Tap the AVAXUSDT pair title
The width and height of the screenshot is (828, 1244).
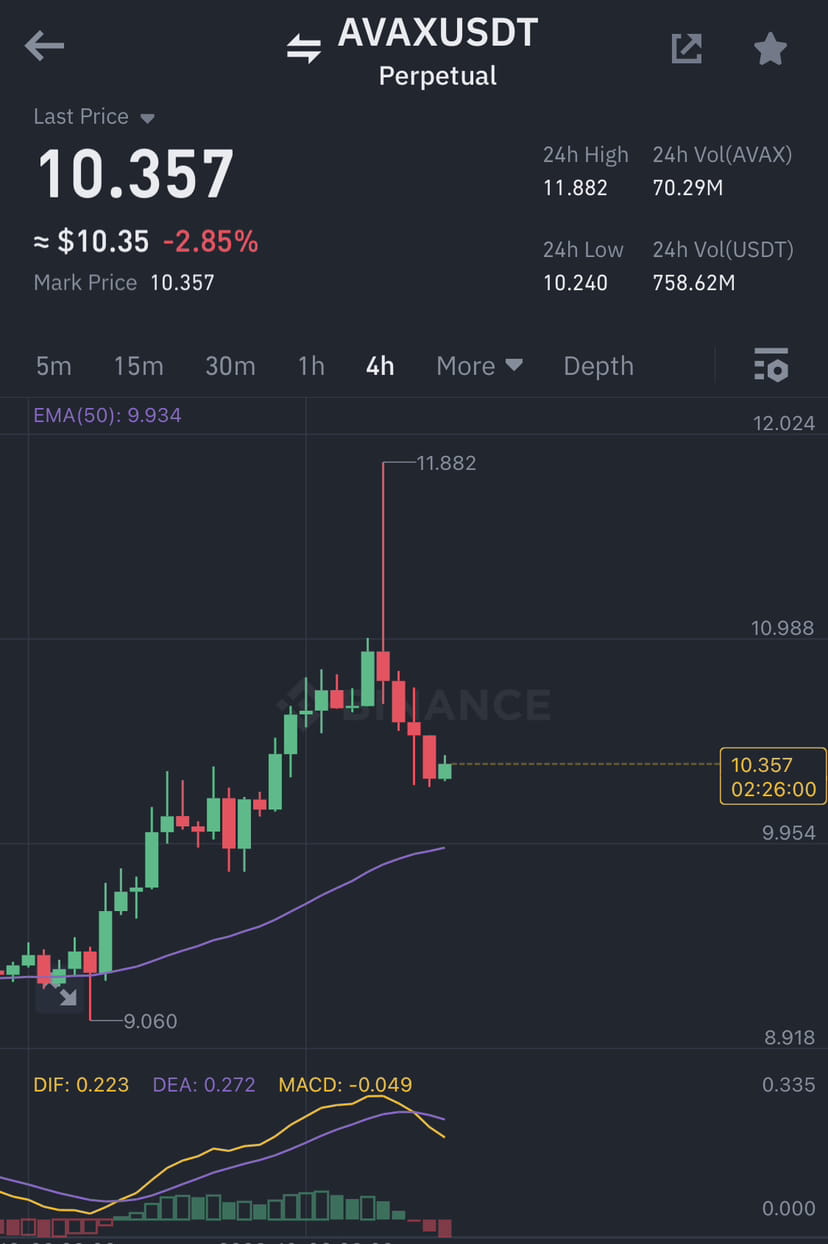point(438,33)
